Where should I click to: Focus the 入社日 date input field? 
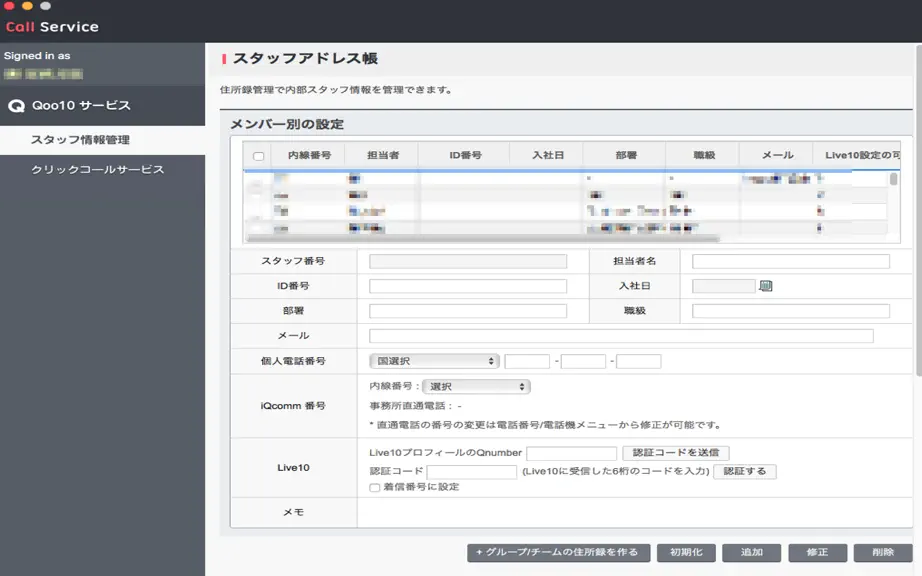pos(724,286)
